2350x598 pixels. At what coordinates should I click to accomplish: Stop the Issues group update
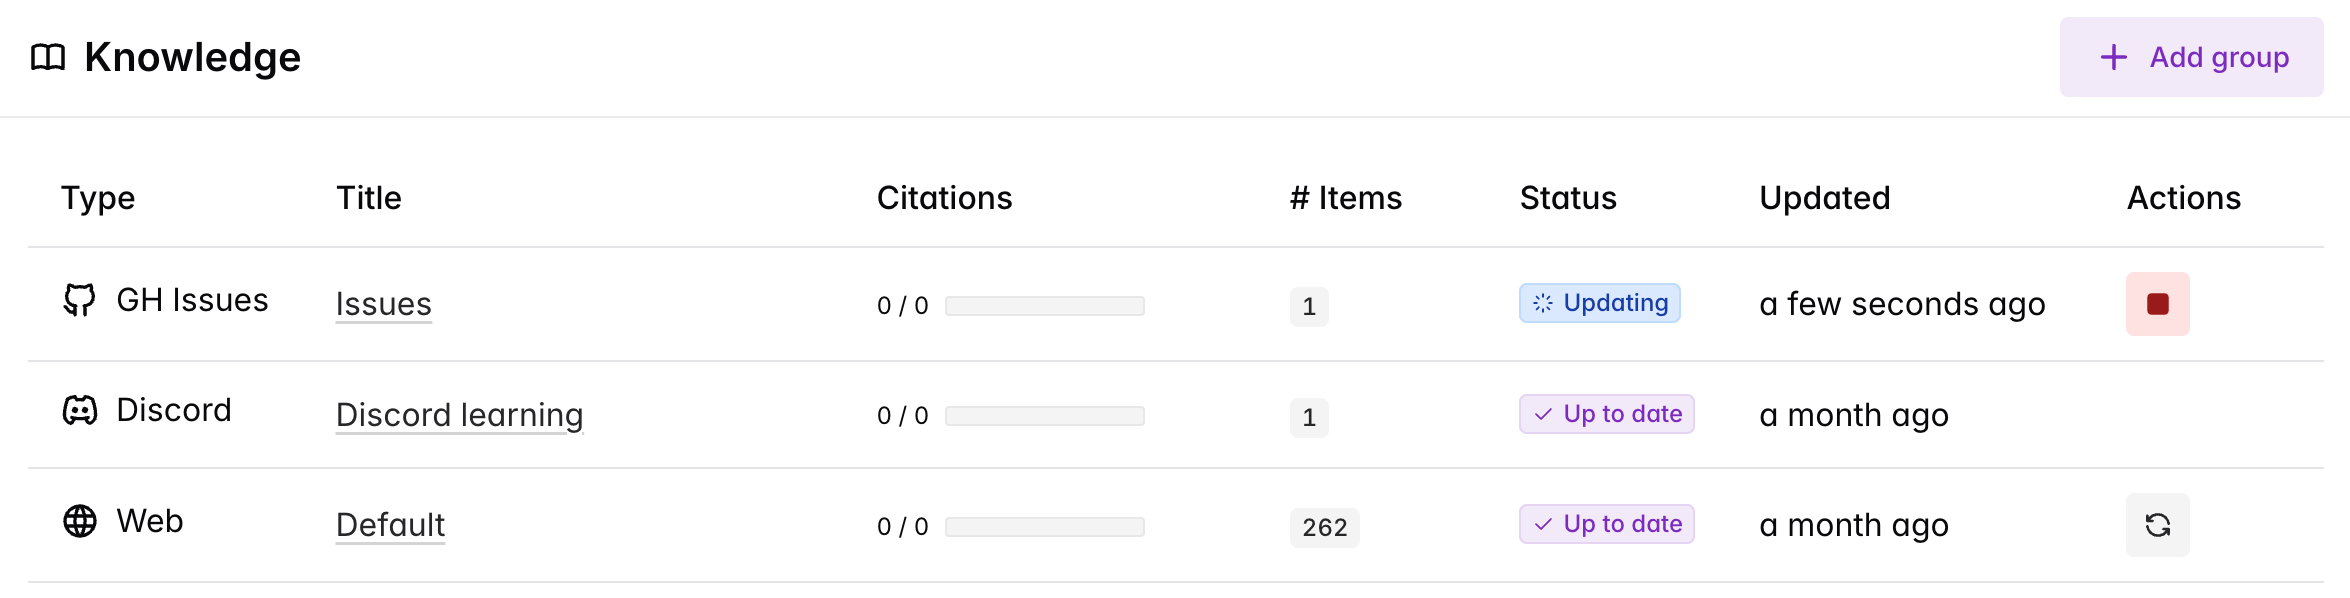(x=2157, y=304)
